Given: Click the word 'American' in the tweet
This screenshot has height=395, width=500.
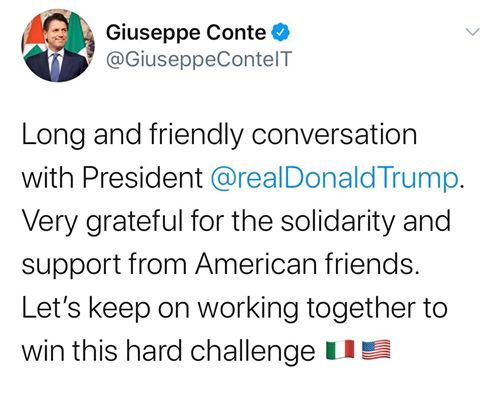Looking at the screenshot, I should click(x=256, y=264).
